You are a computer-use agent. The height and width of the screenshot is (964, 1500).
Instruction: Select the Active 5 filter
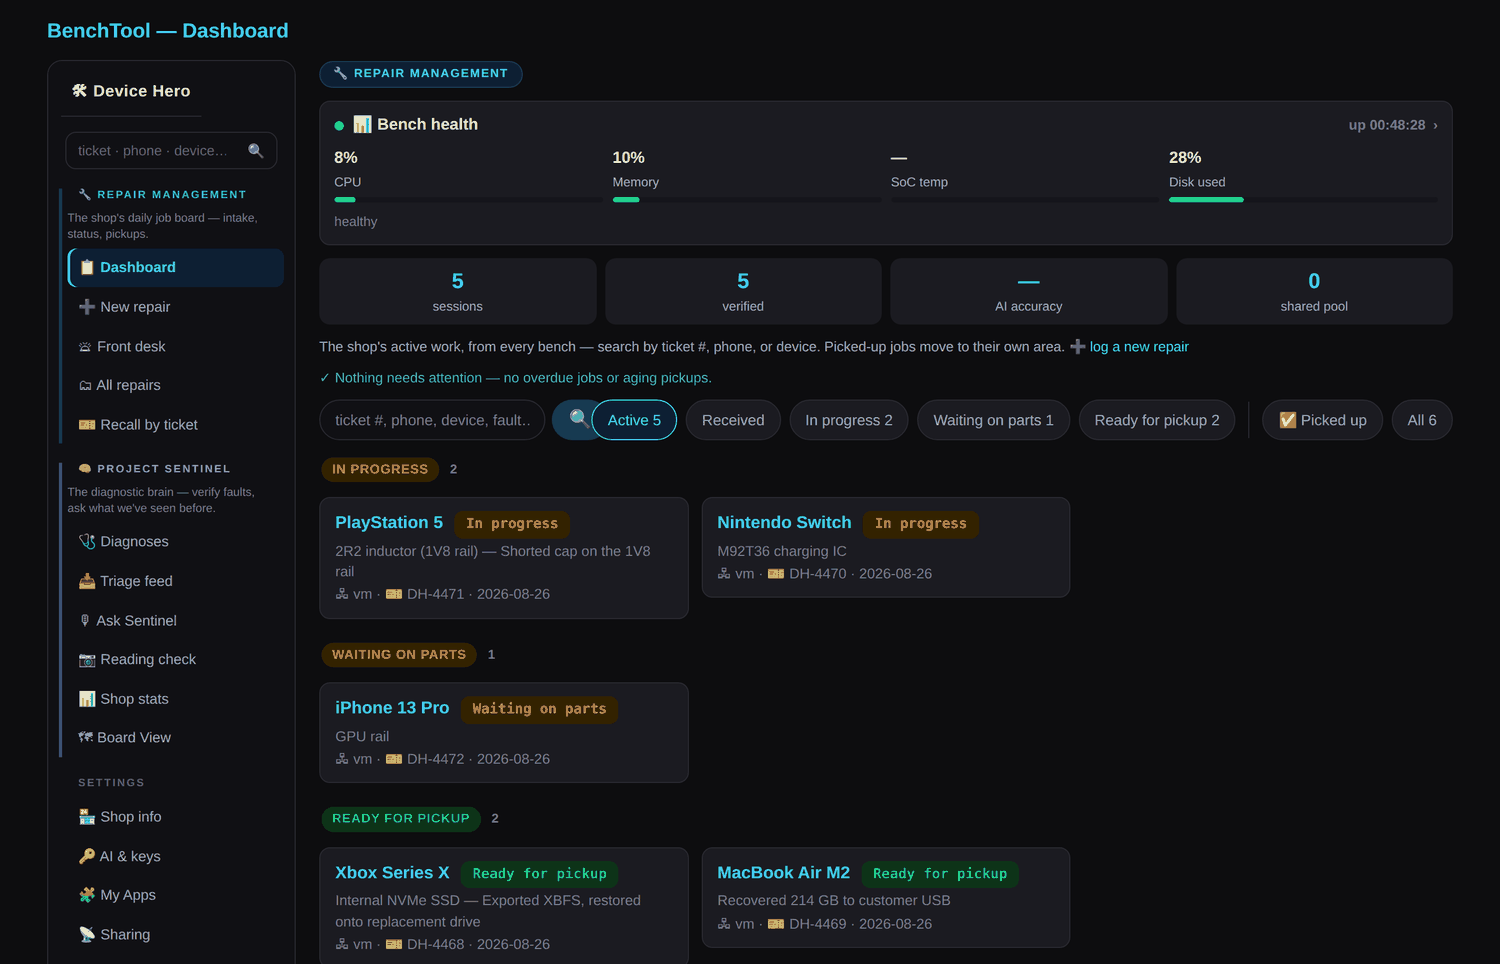[x=634, y=420]
